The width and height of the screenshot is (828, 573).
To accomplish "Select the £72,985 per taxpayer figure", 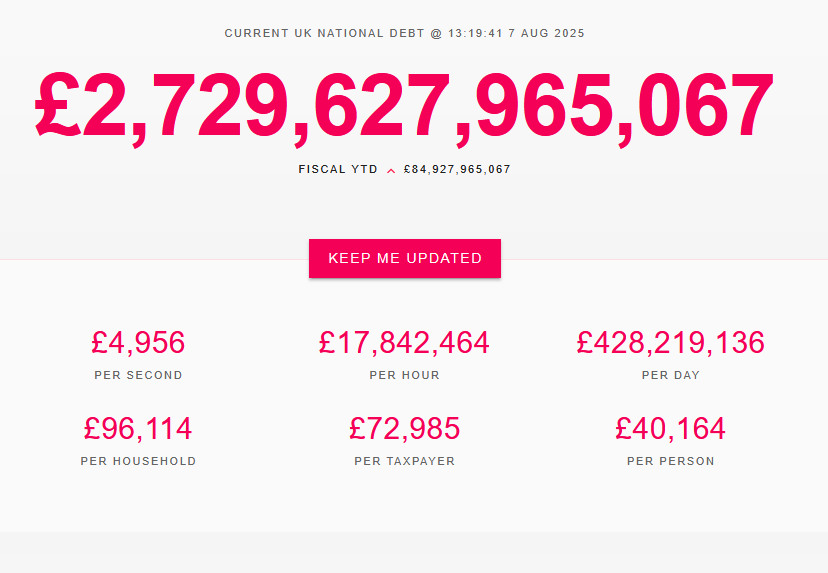I will (x=404, y=428).
